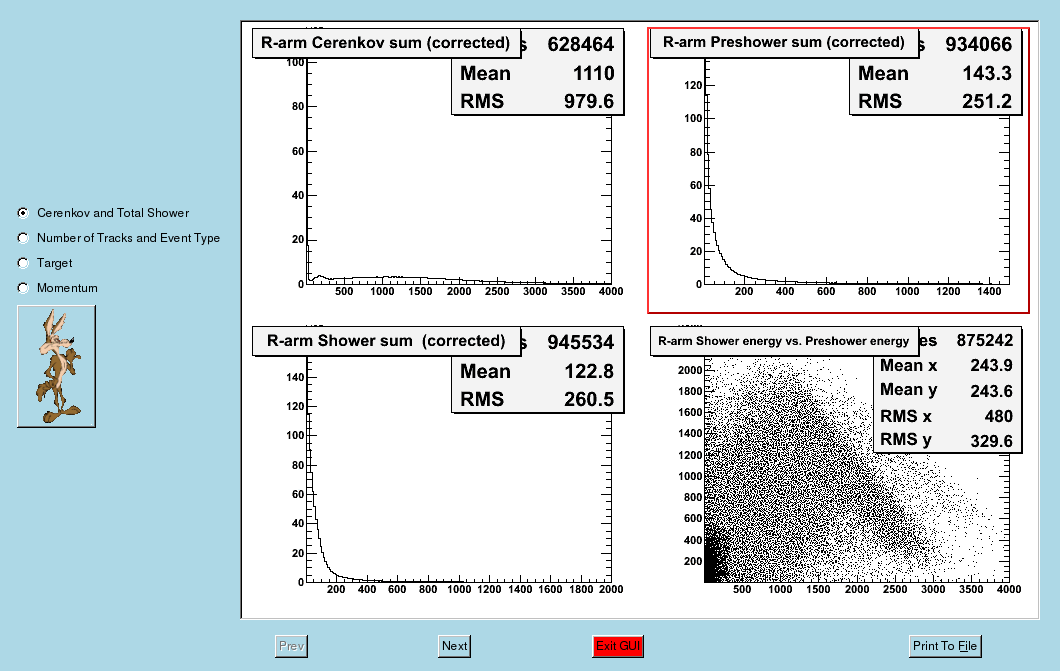Screen dimensions: 1060x671
Task: Click the R-arm Shower sum (corrected) title
Action: click(386, 341)
